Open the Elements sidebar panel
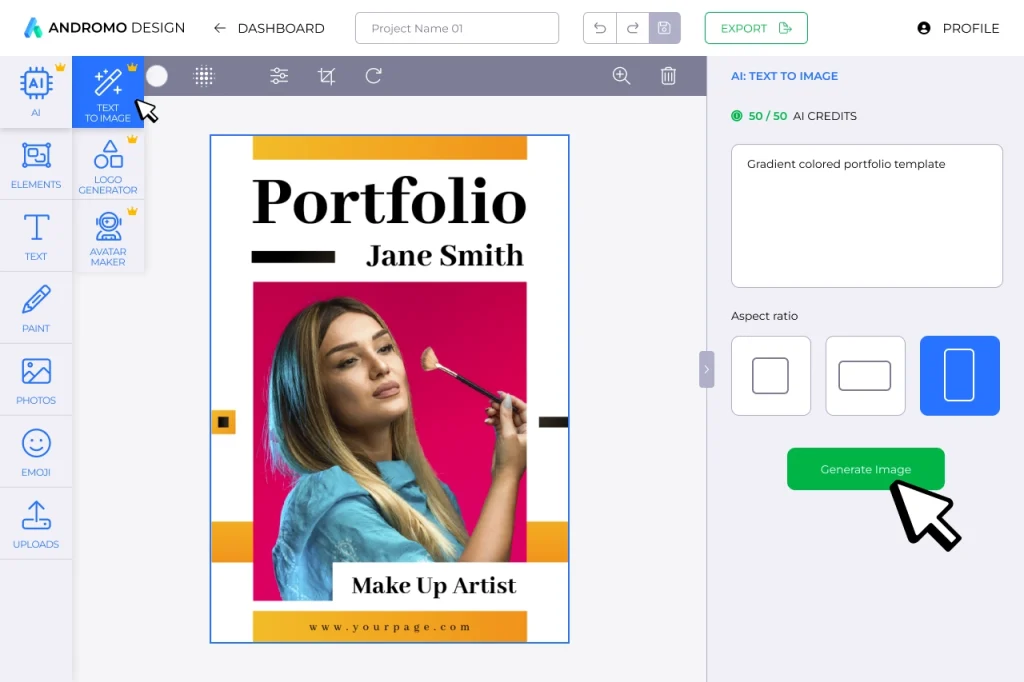 [x=36, y=164]
